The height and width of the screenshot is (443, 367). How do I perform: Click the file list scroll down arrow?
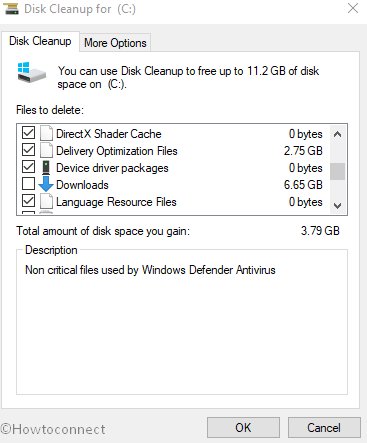click(337, 206)
